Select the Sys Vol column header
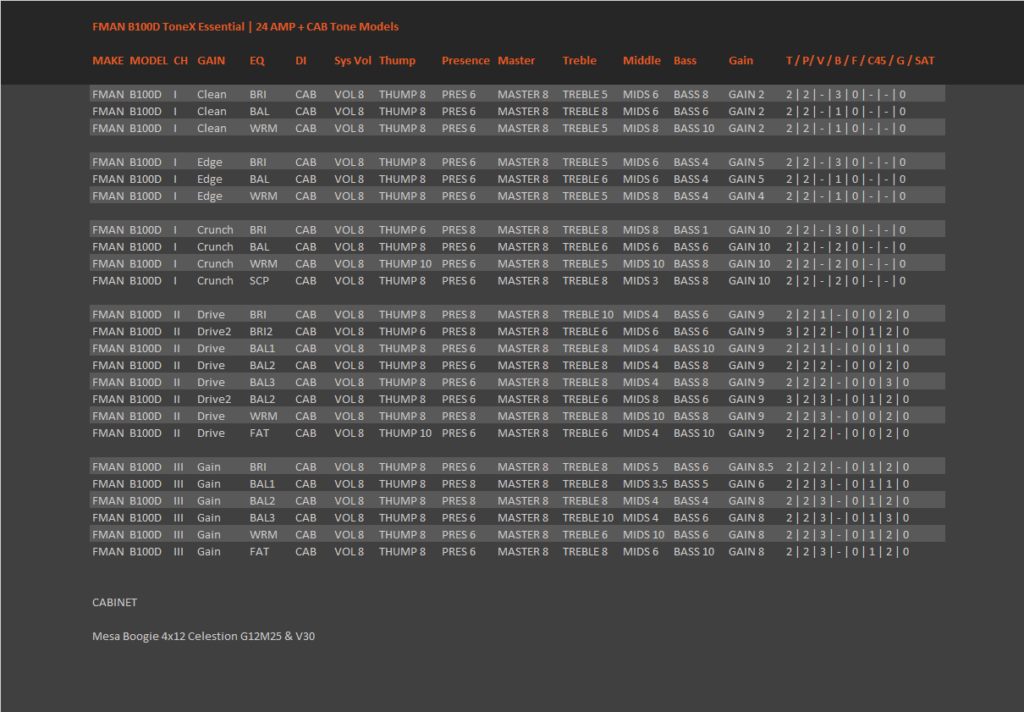 (353, 61)
